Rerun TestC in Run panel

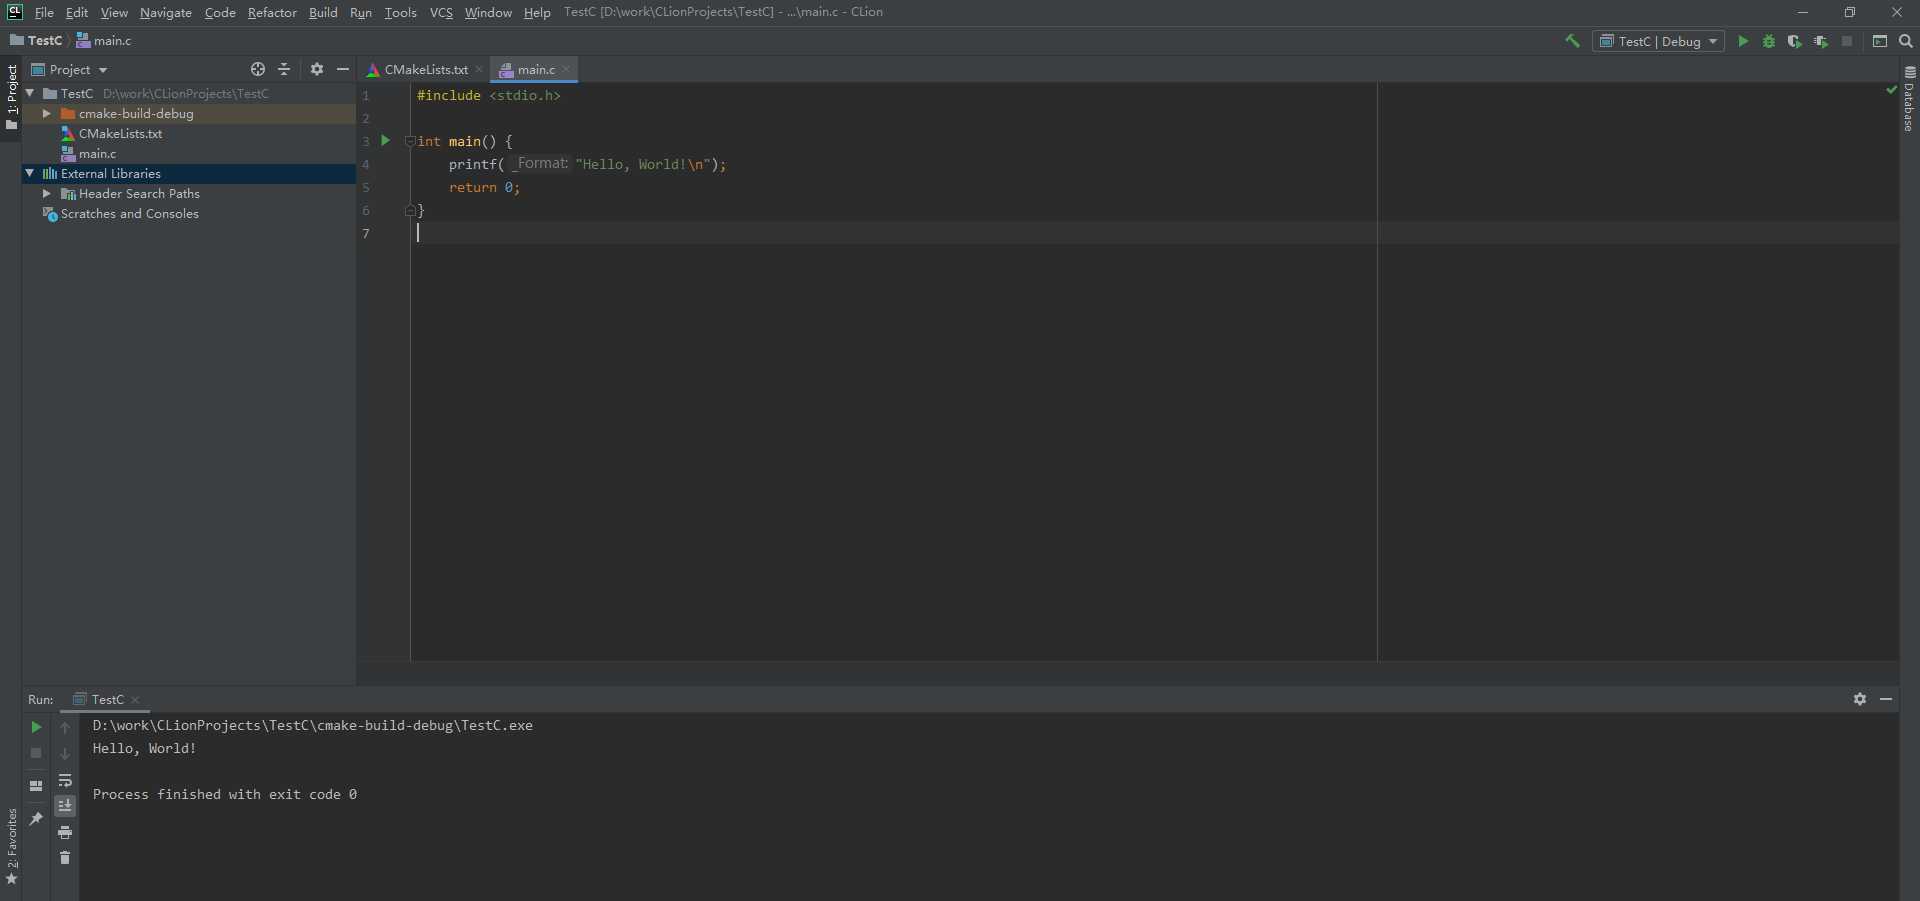[36, 727]
